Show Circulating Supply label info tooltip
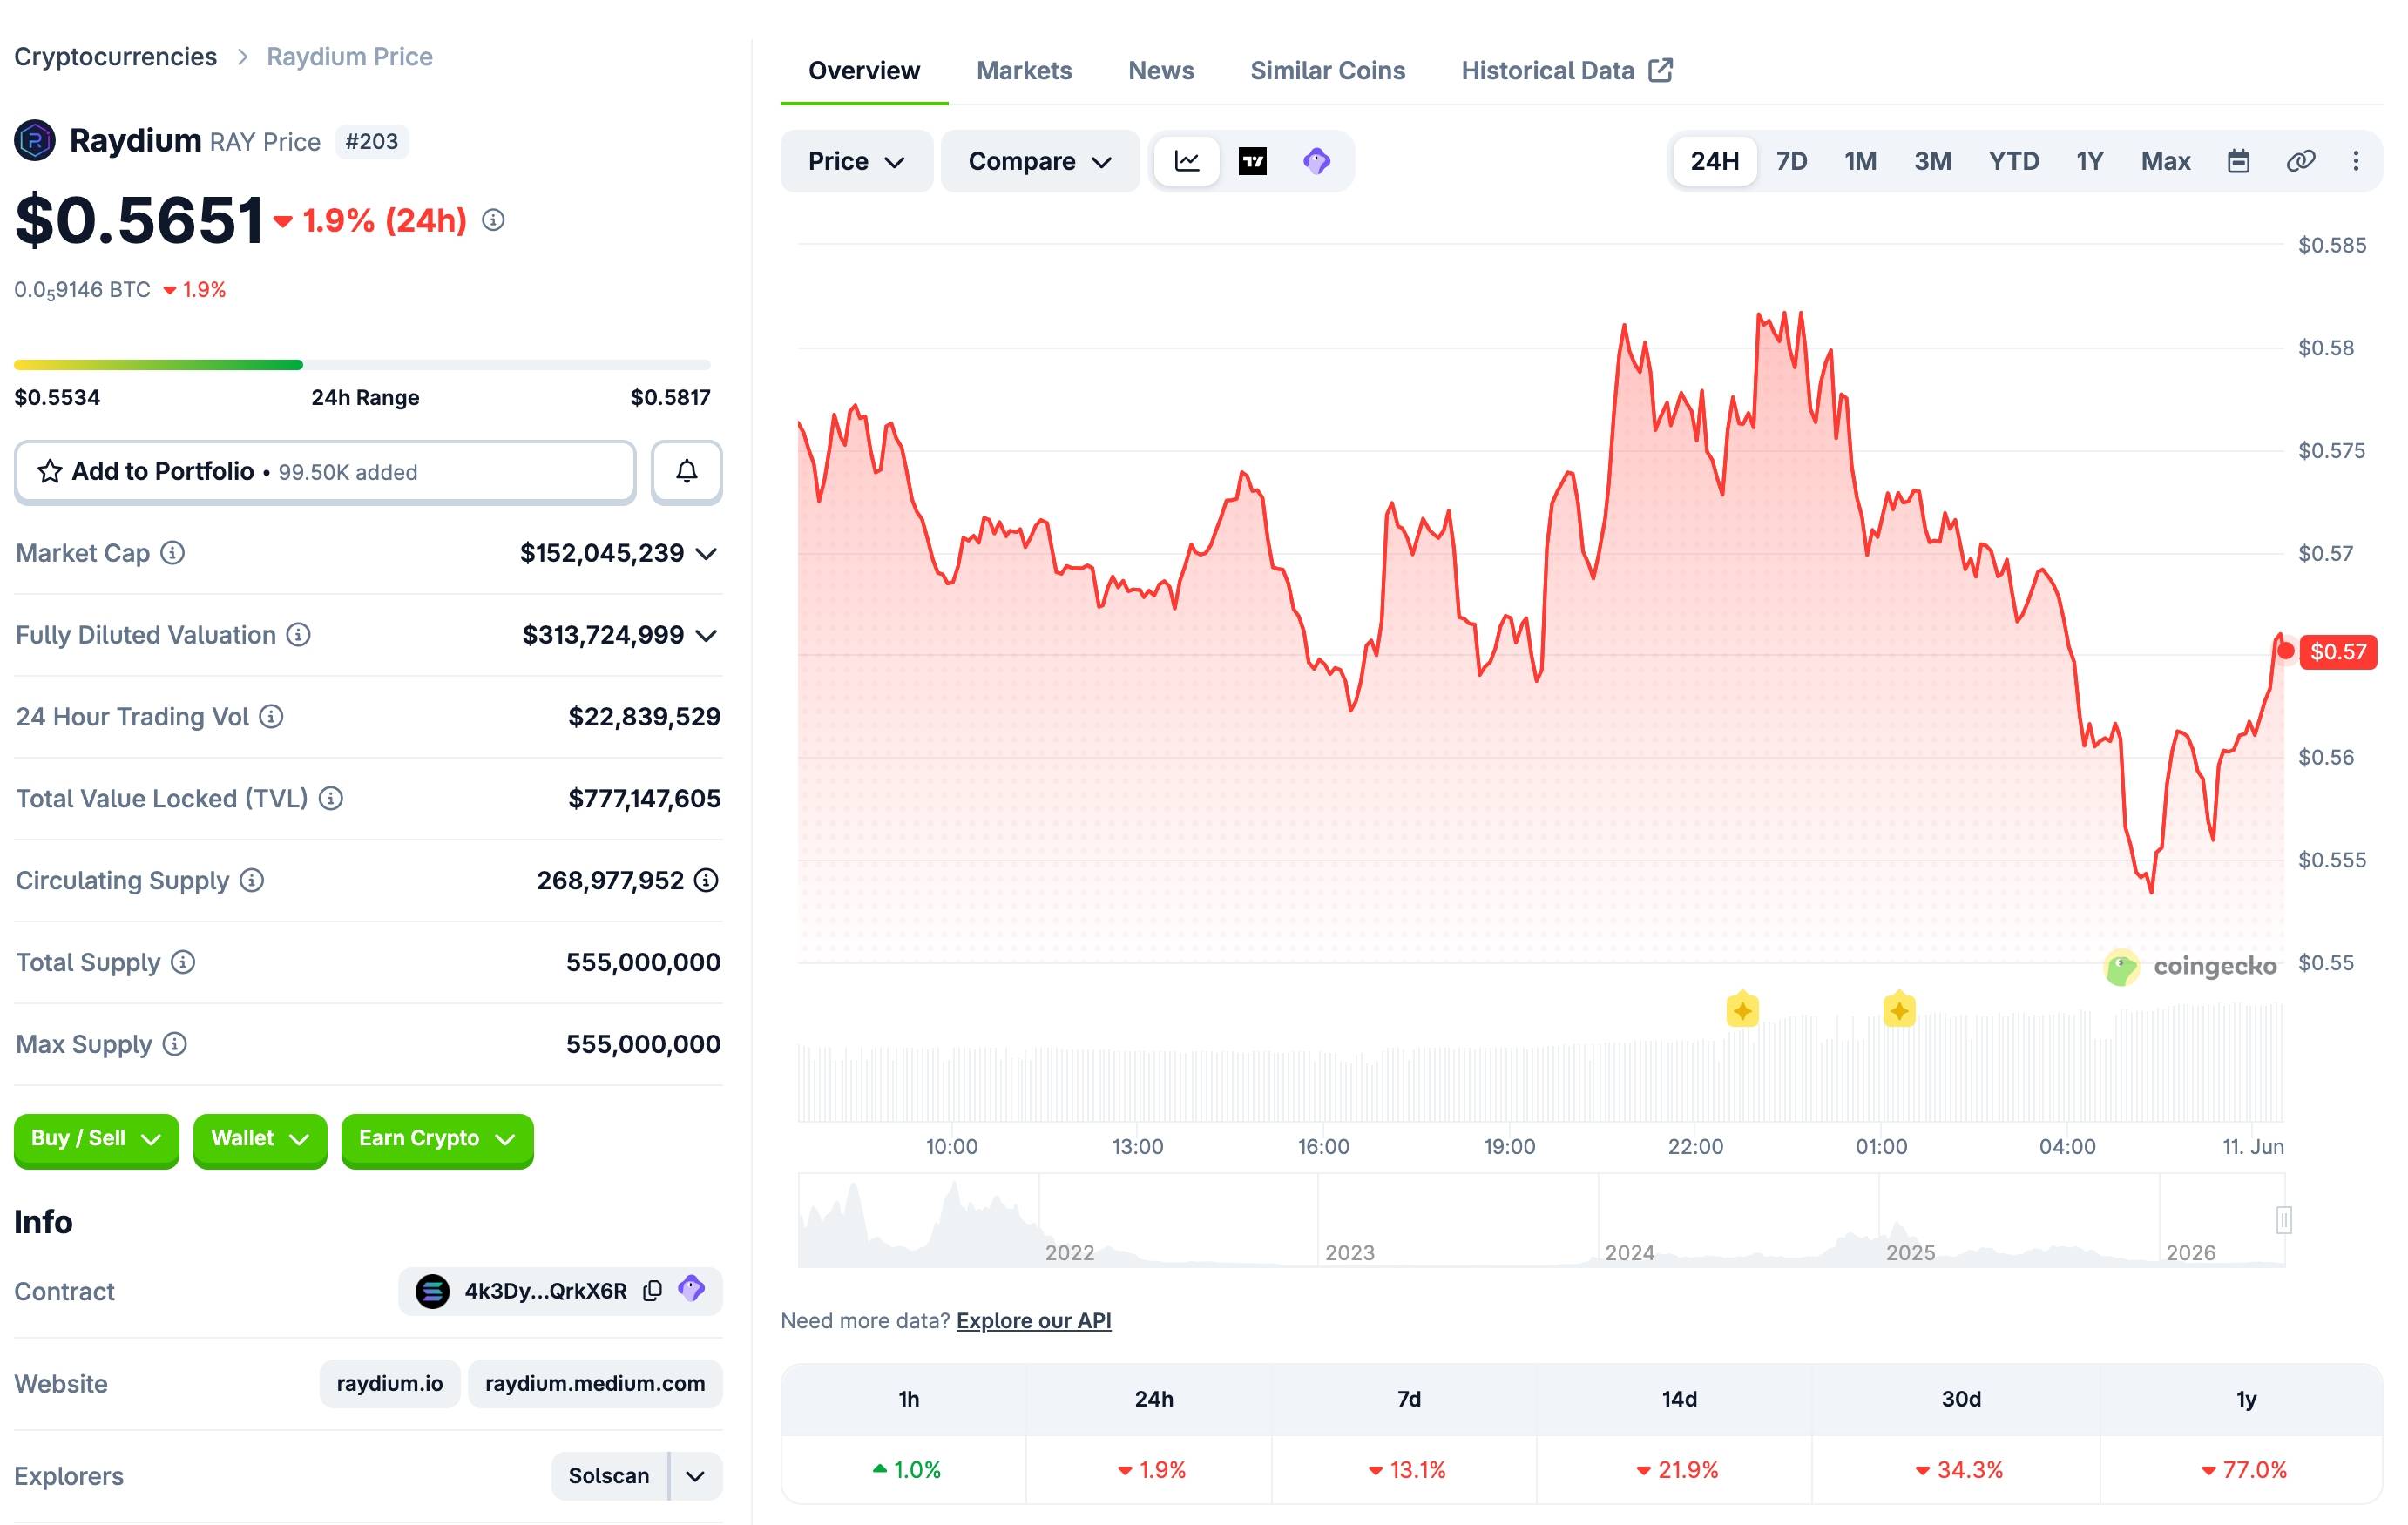 [x=252, y=880]
